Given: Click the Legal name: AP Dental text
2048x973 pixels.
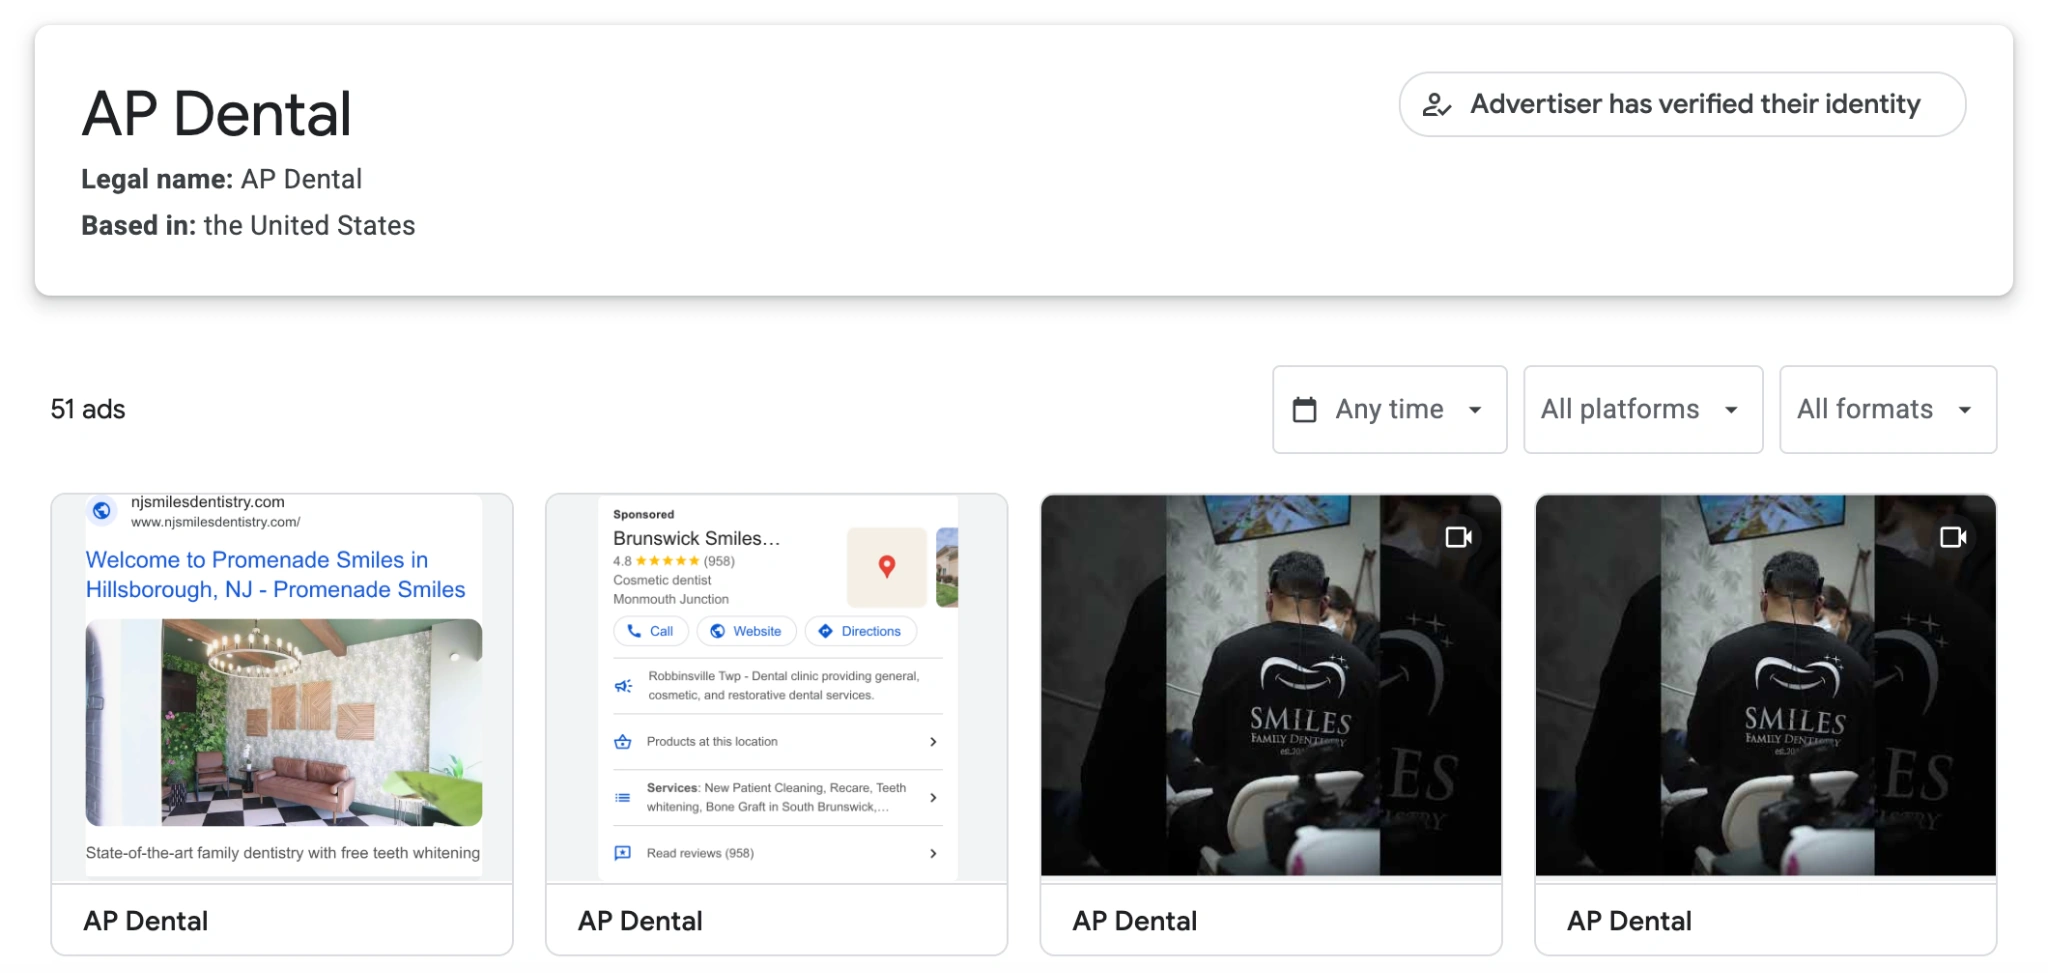Looking at the screenshot, I should (221, 179).
